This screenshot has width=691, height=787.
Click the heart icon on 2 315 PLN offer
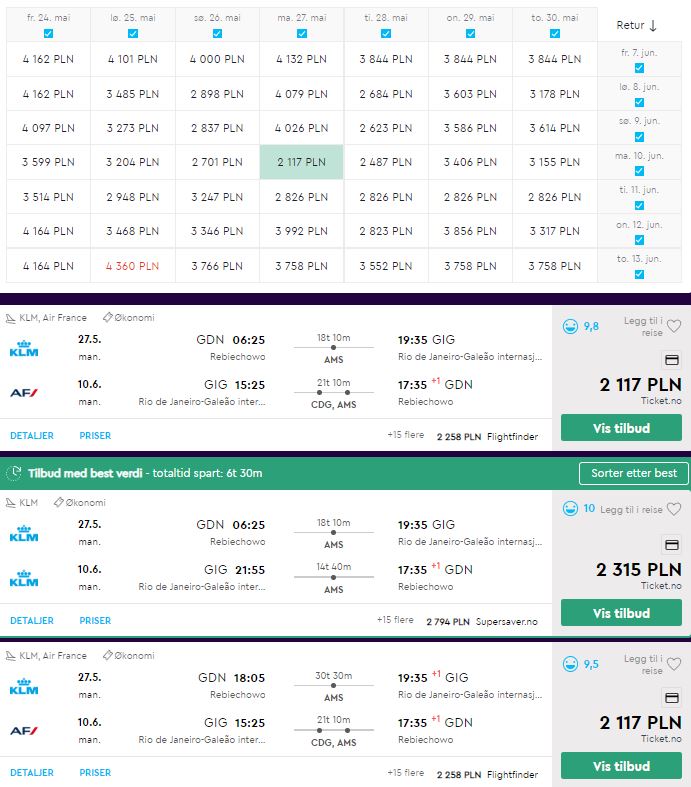(674, 509)
